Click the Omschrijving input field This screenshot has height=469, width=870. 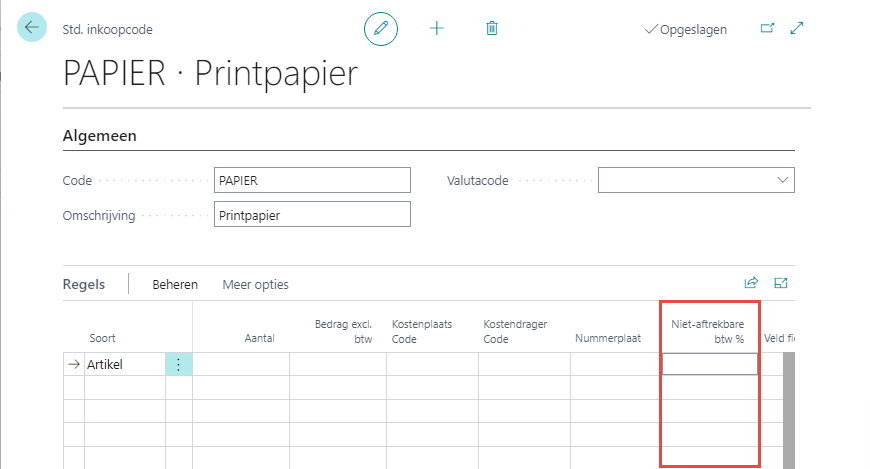click(312, 214)
